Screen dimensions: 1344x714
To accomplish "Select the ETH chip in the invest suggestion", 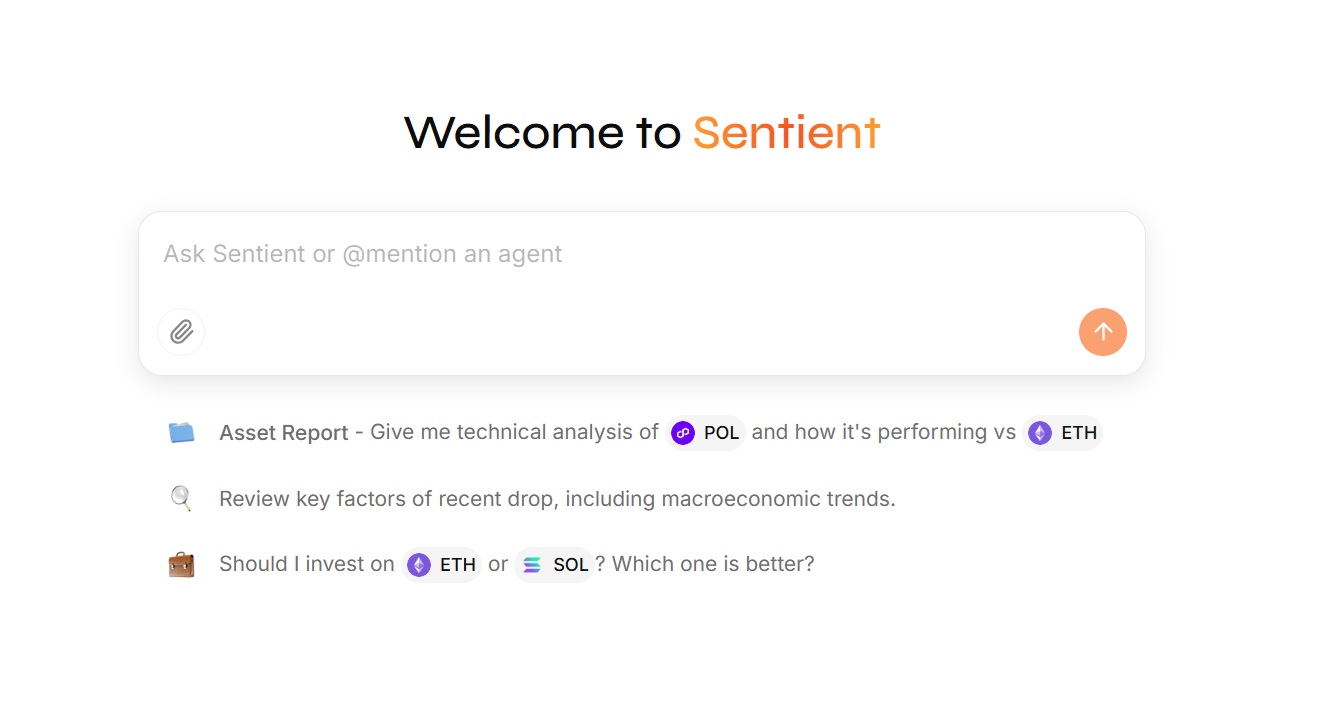I will (442, 565).
